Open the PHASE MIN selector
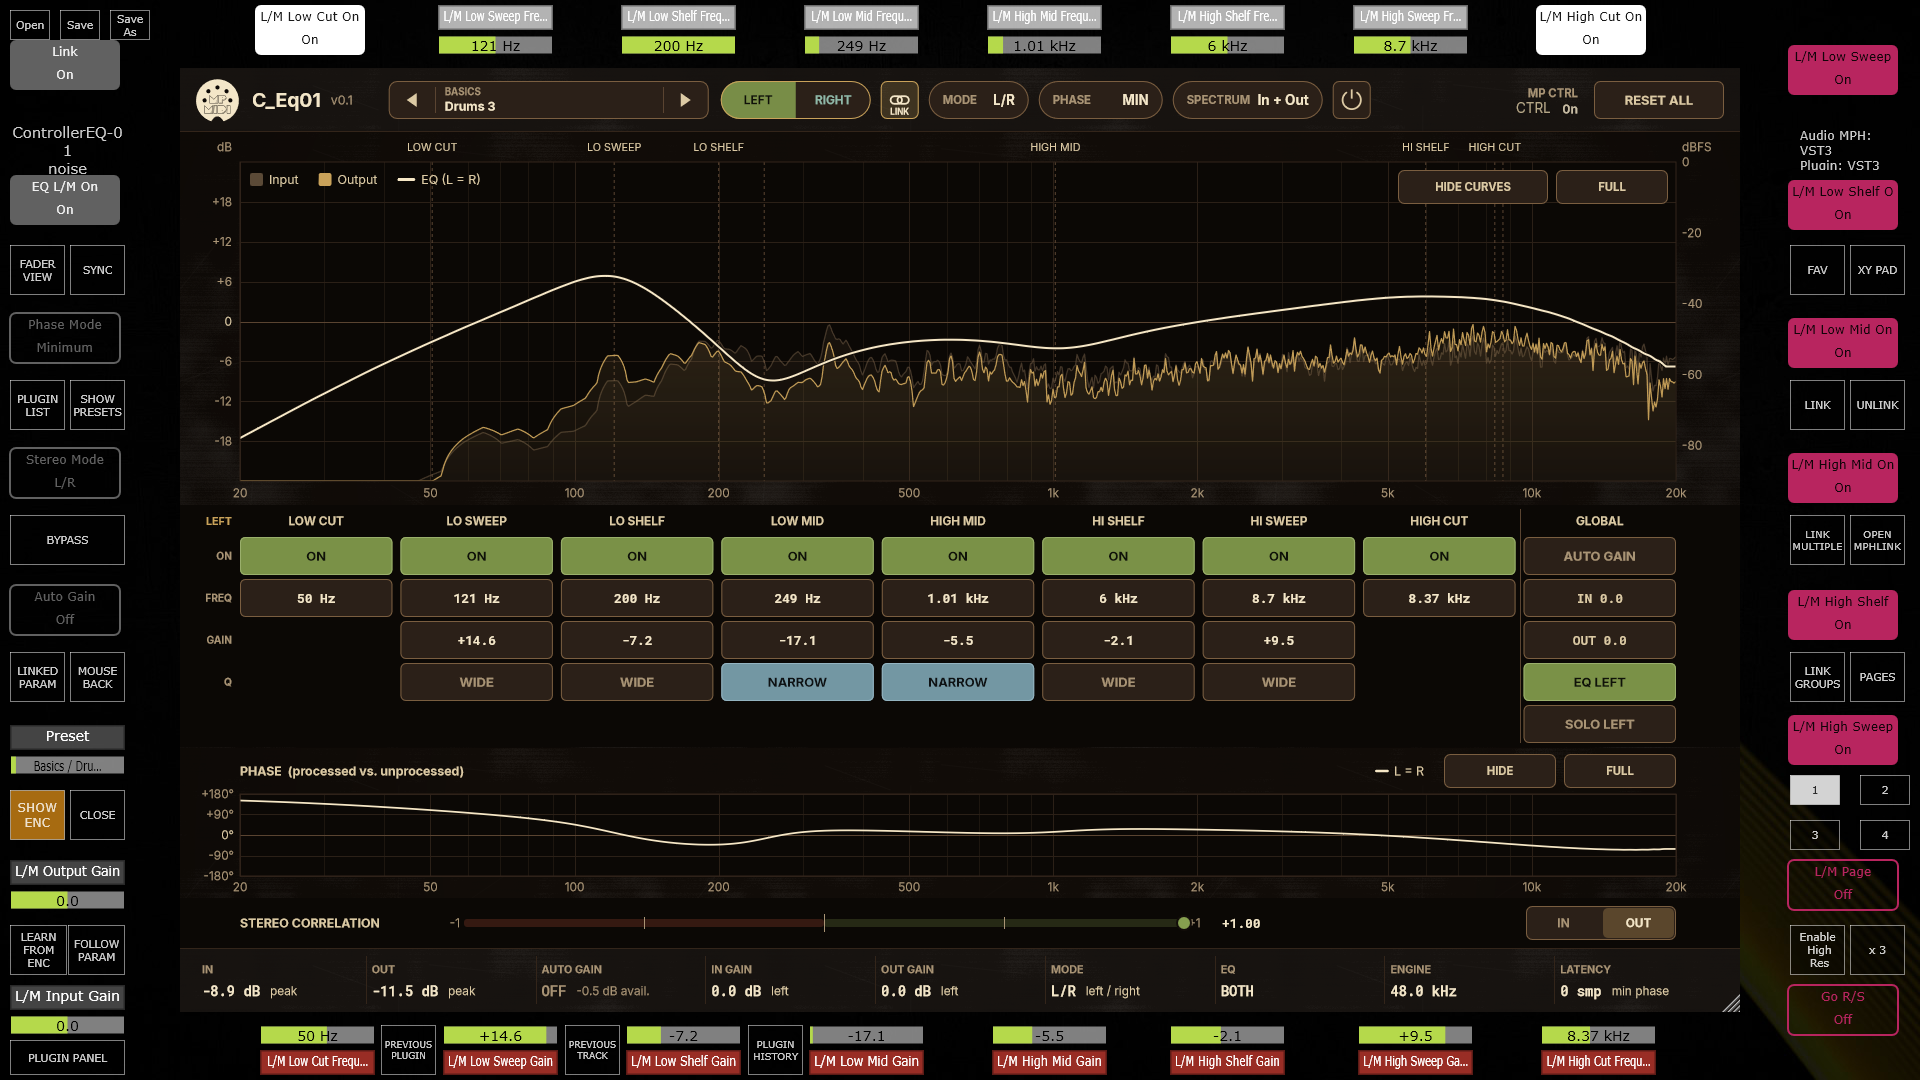Screen dimensions: 1920x1080 [1100, 100]
